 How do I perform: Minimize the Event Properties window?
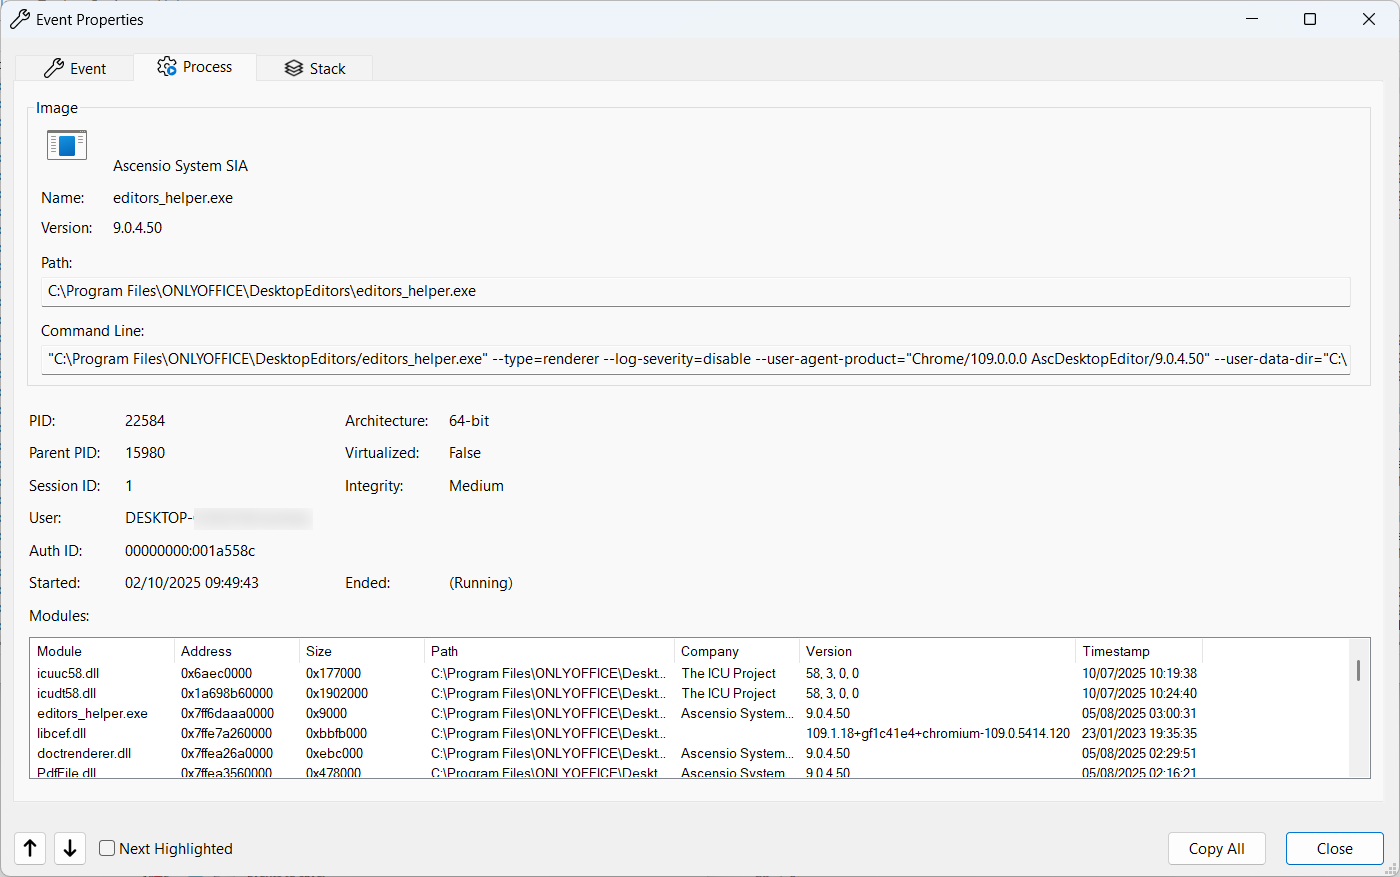[1251, 20]
